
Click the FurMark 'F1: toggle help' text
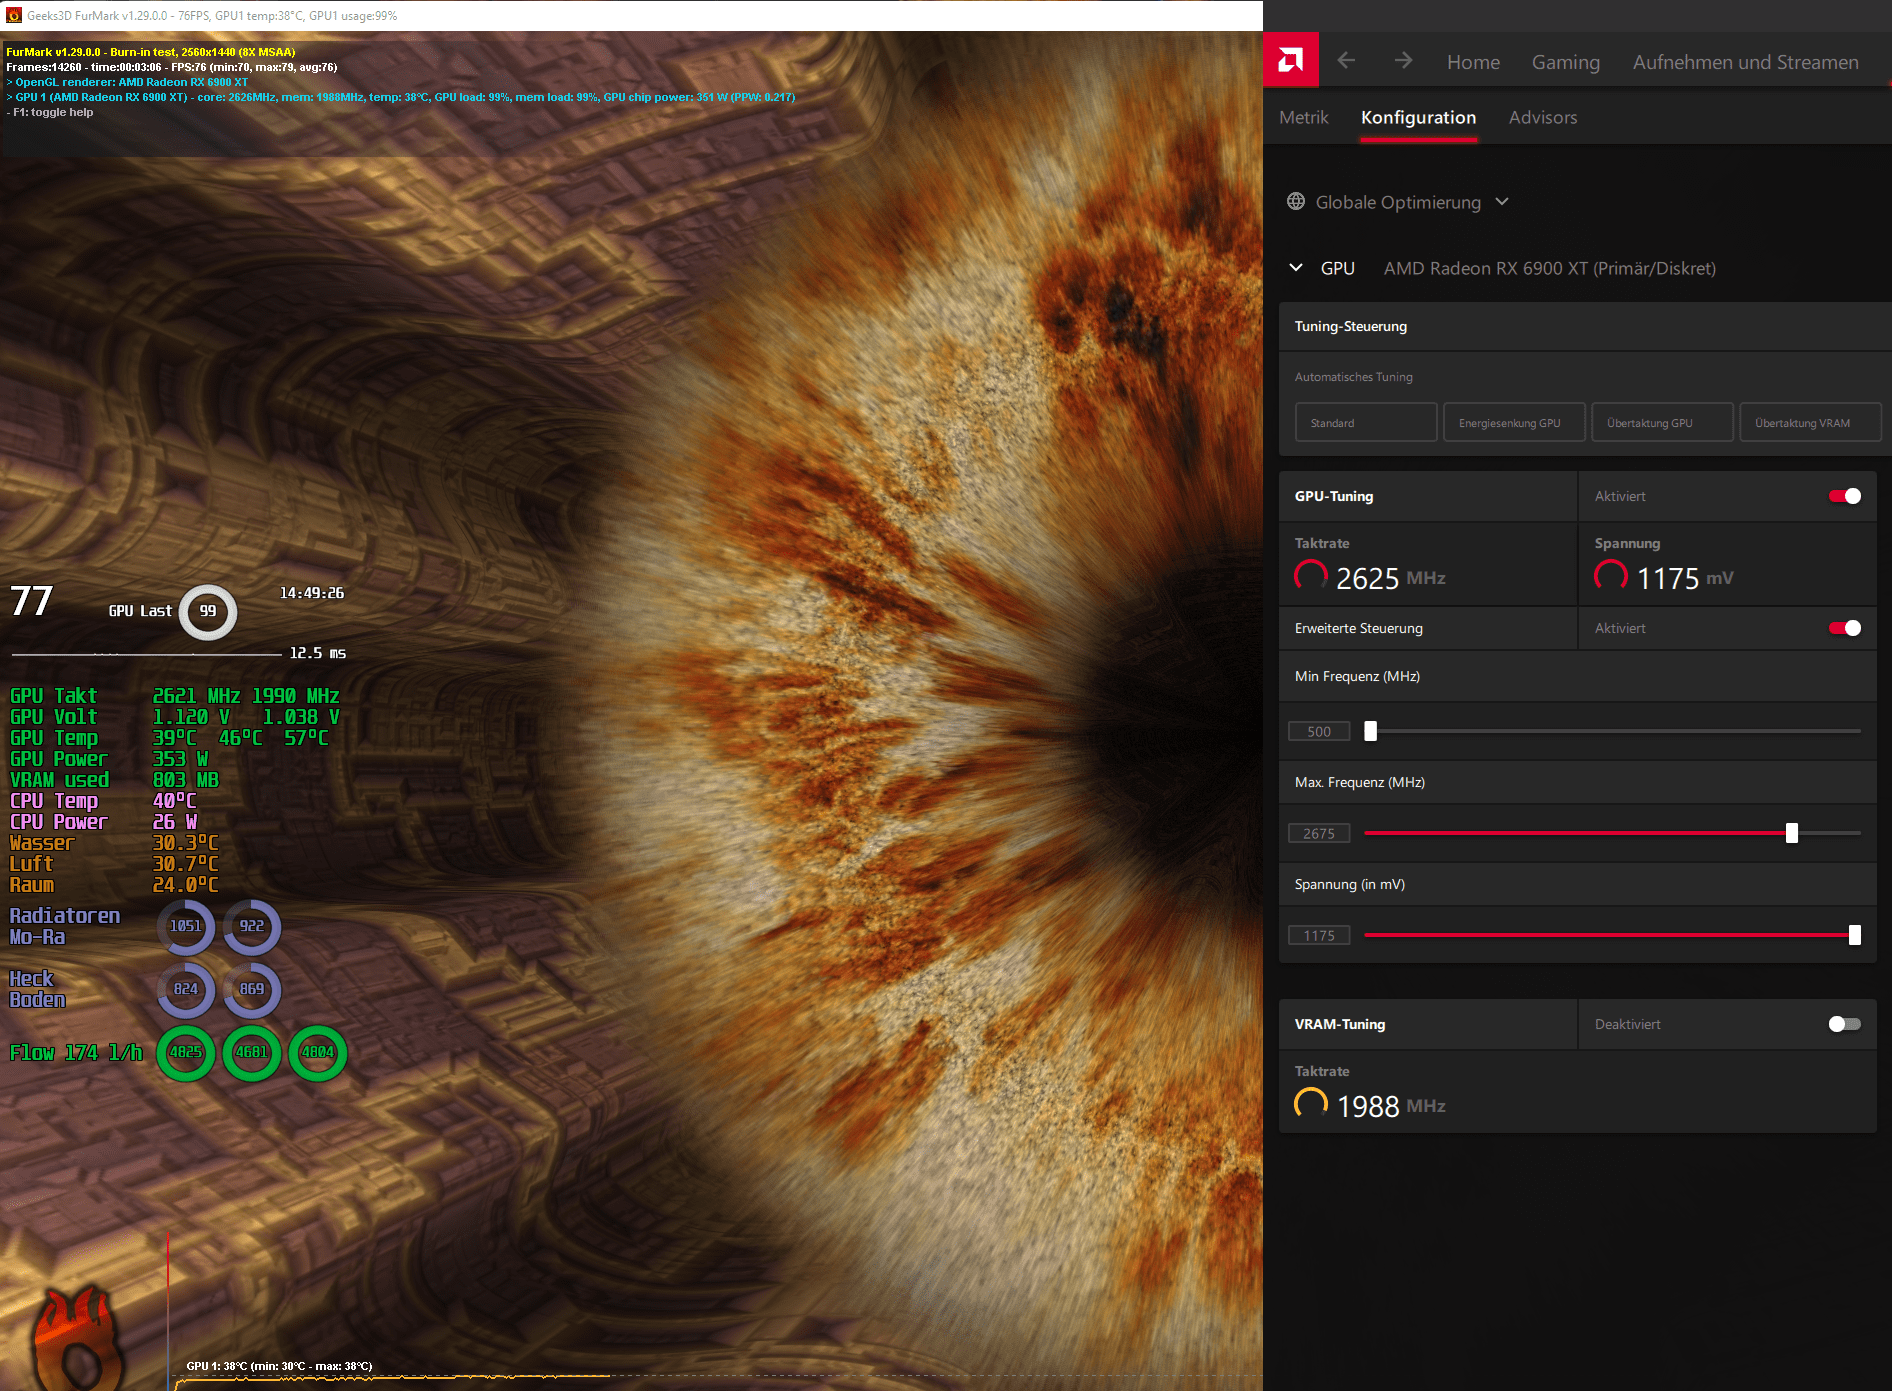(50, 112)
